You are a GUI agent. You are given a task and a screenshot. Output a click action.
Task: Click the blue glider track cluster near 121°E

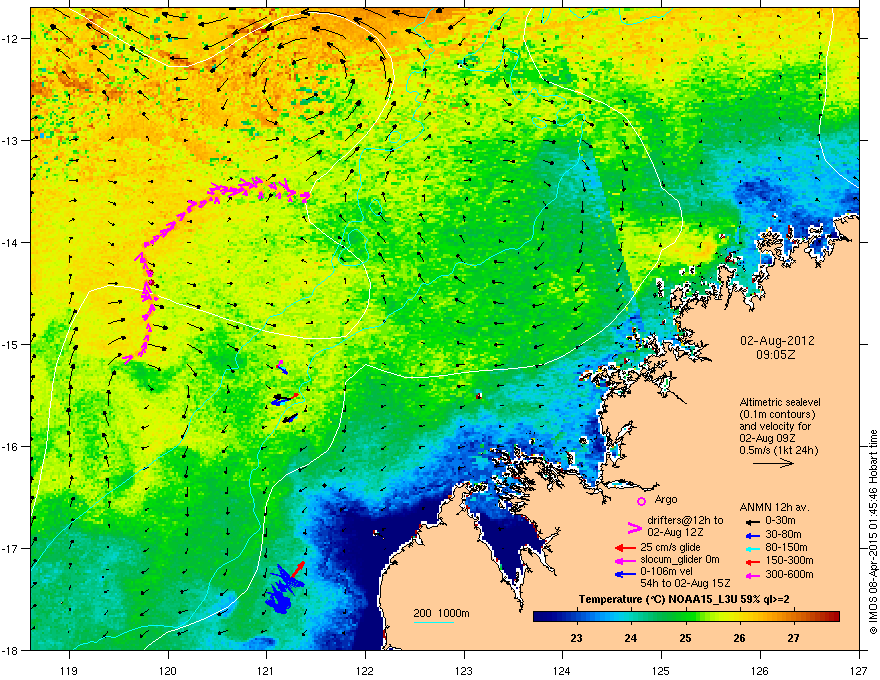coord(284,588)
